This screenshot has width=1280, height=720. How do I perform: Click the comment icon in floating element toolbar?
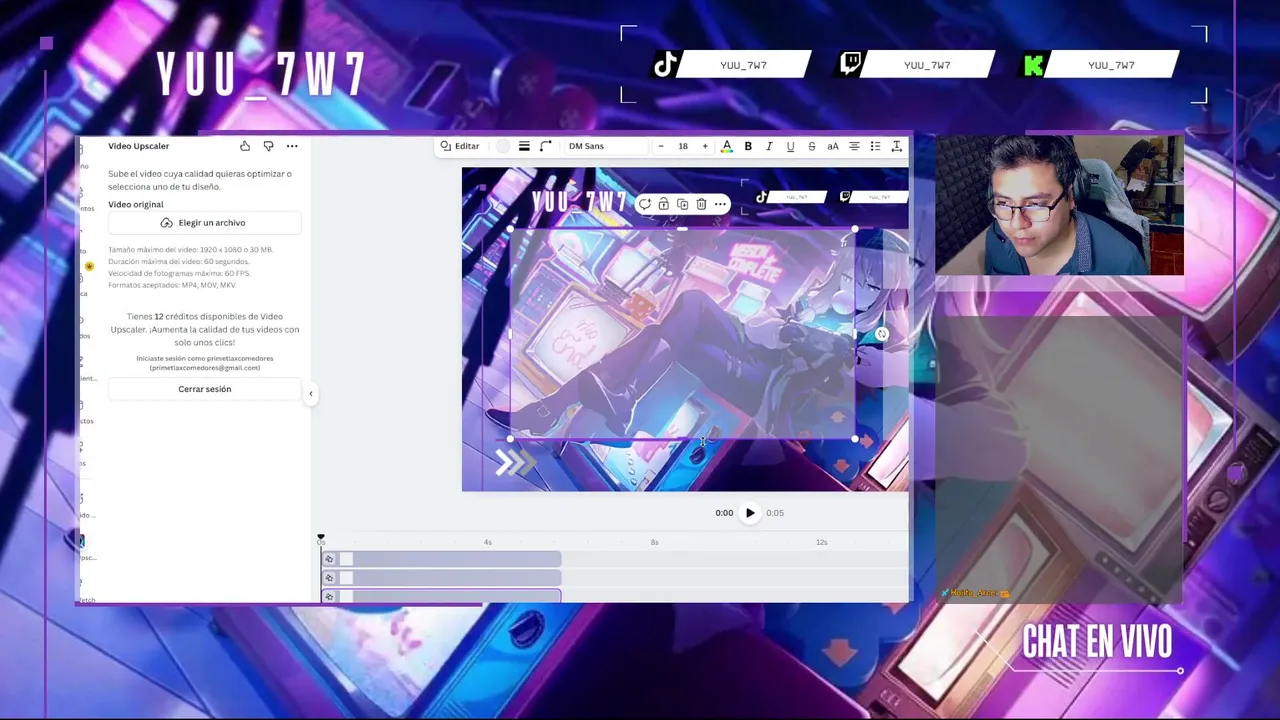645,204
